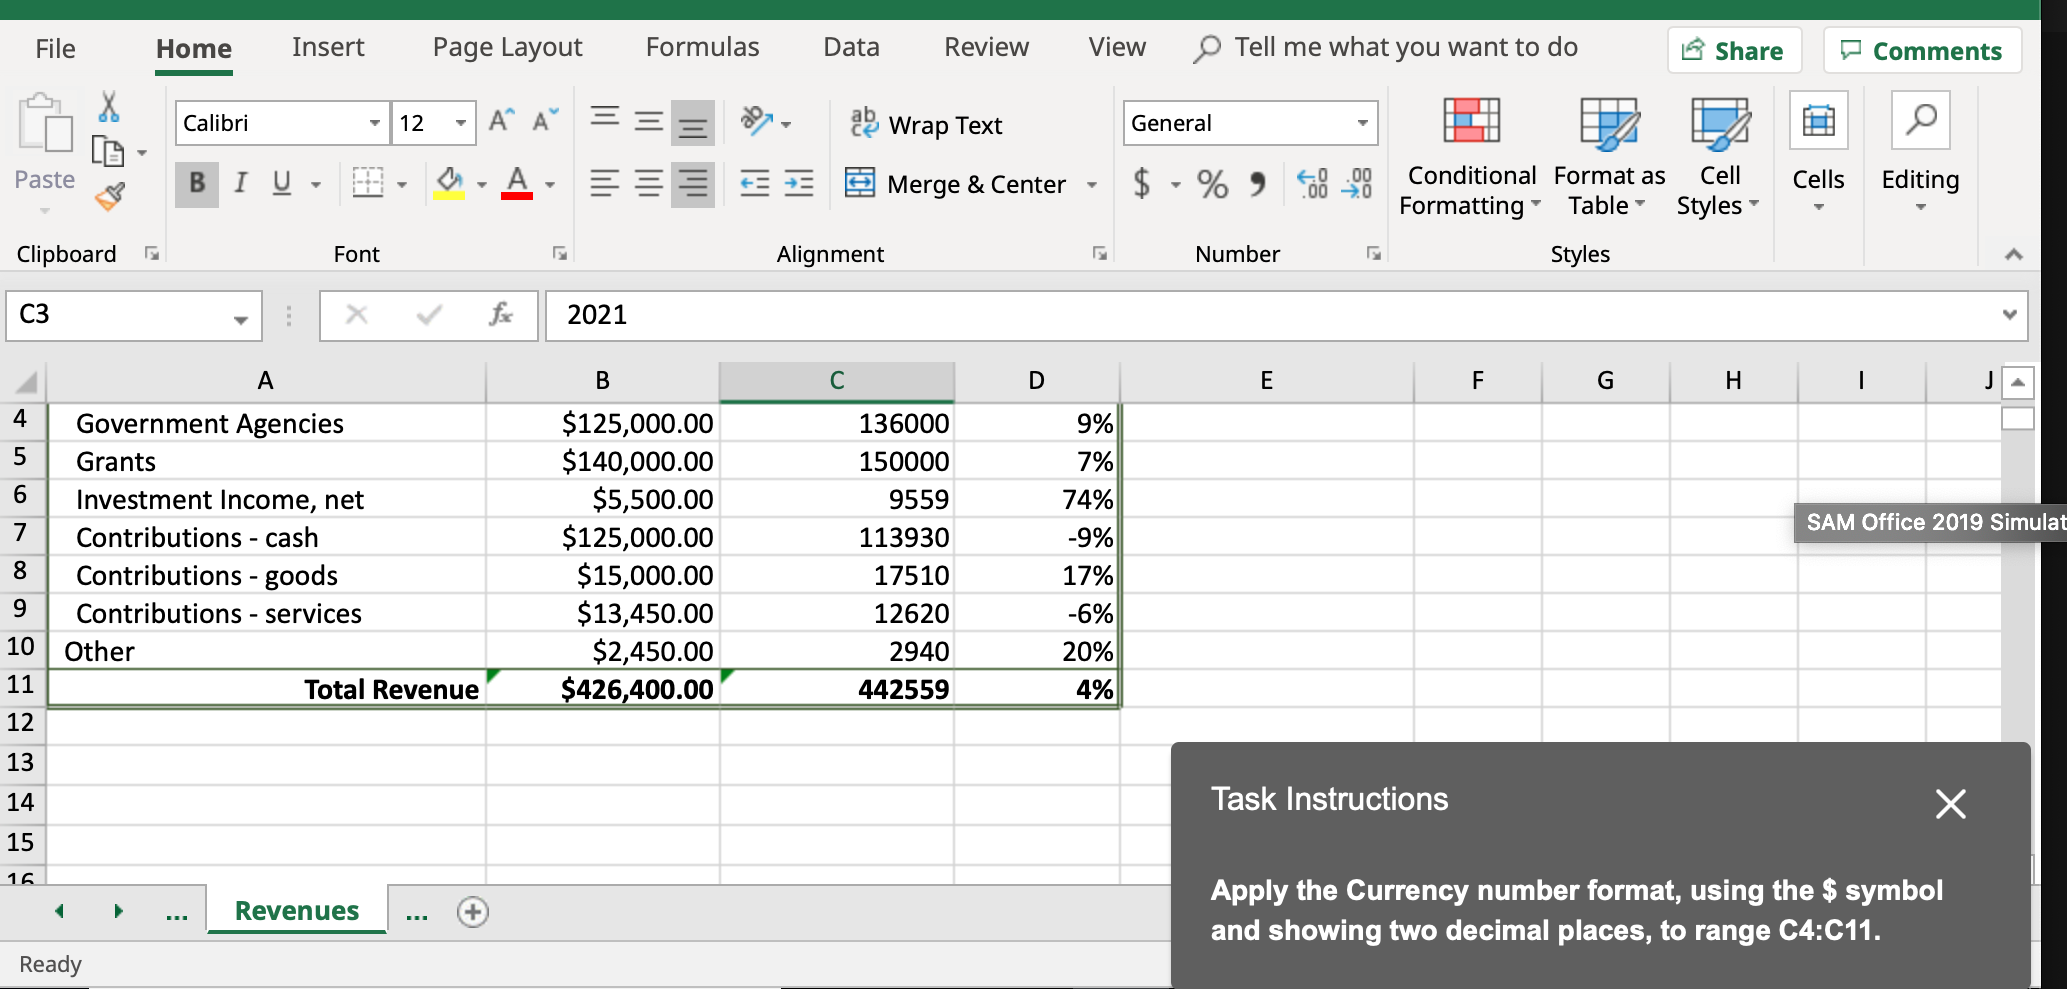Switch to the Formulas ribbon tab
The width and height of the screenshot is (2067, 989).
click(x=702, y=46)
